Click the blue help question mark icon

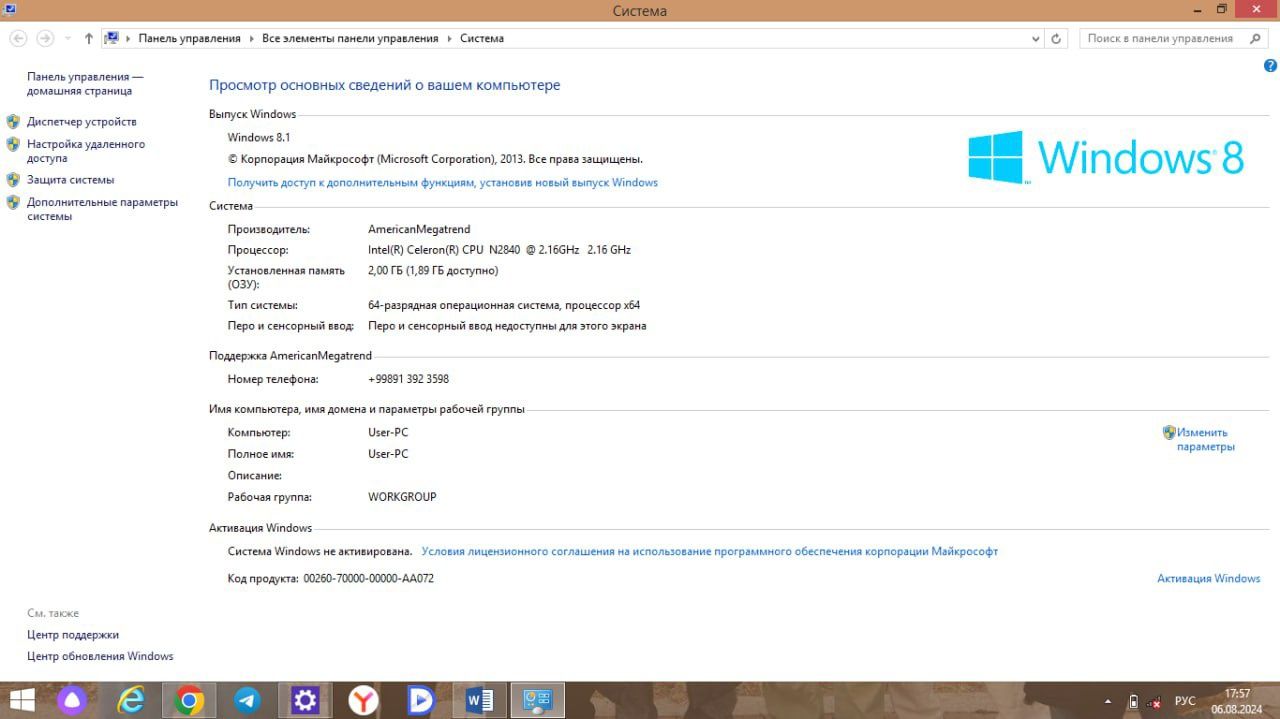[x=1270, y=65]
